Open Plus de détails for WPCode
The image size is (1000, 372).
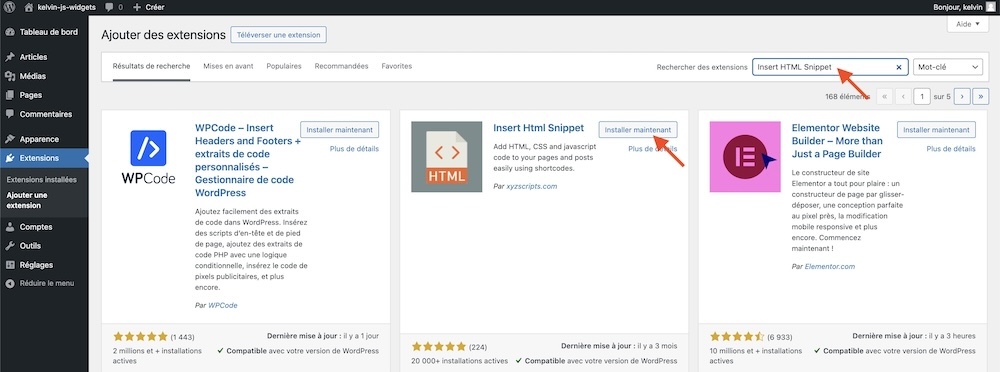(x=354, y=149)
